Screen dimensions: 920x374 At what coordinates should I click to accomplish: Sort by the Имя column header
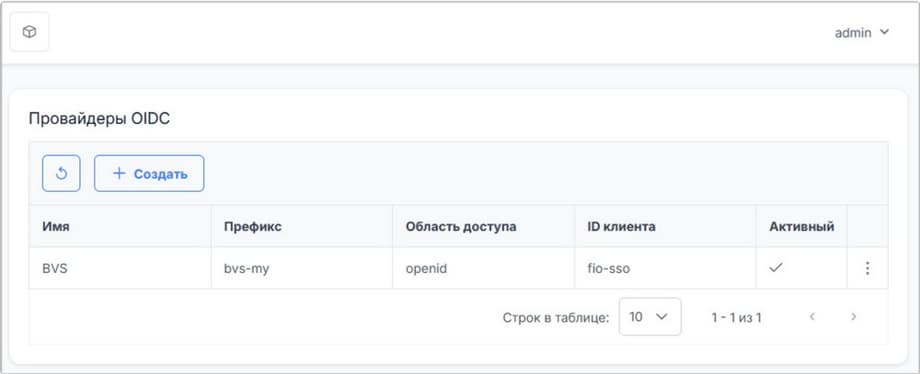click(x=56, y=227)
